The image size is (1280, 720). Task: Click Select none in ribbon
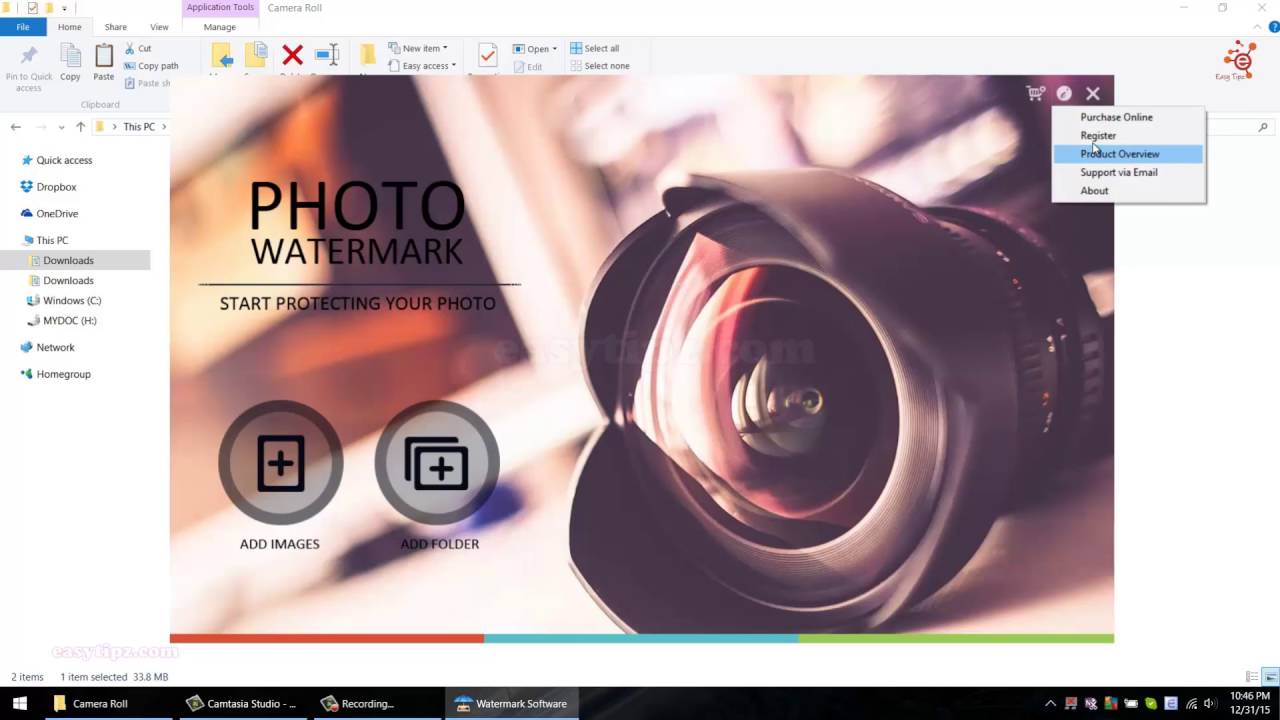(x=600, y=66)
